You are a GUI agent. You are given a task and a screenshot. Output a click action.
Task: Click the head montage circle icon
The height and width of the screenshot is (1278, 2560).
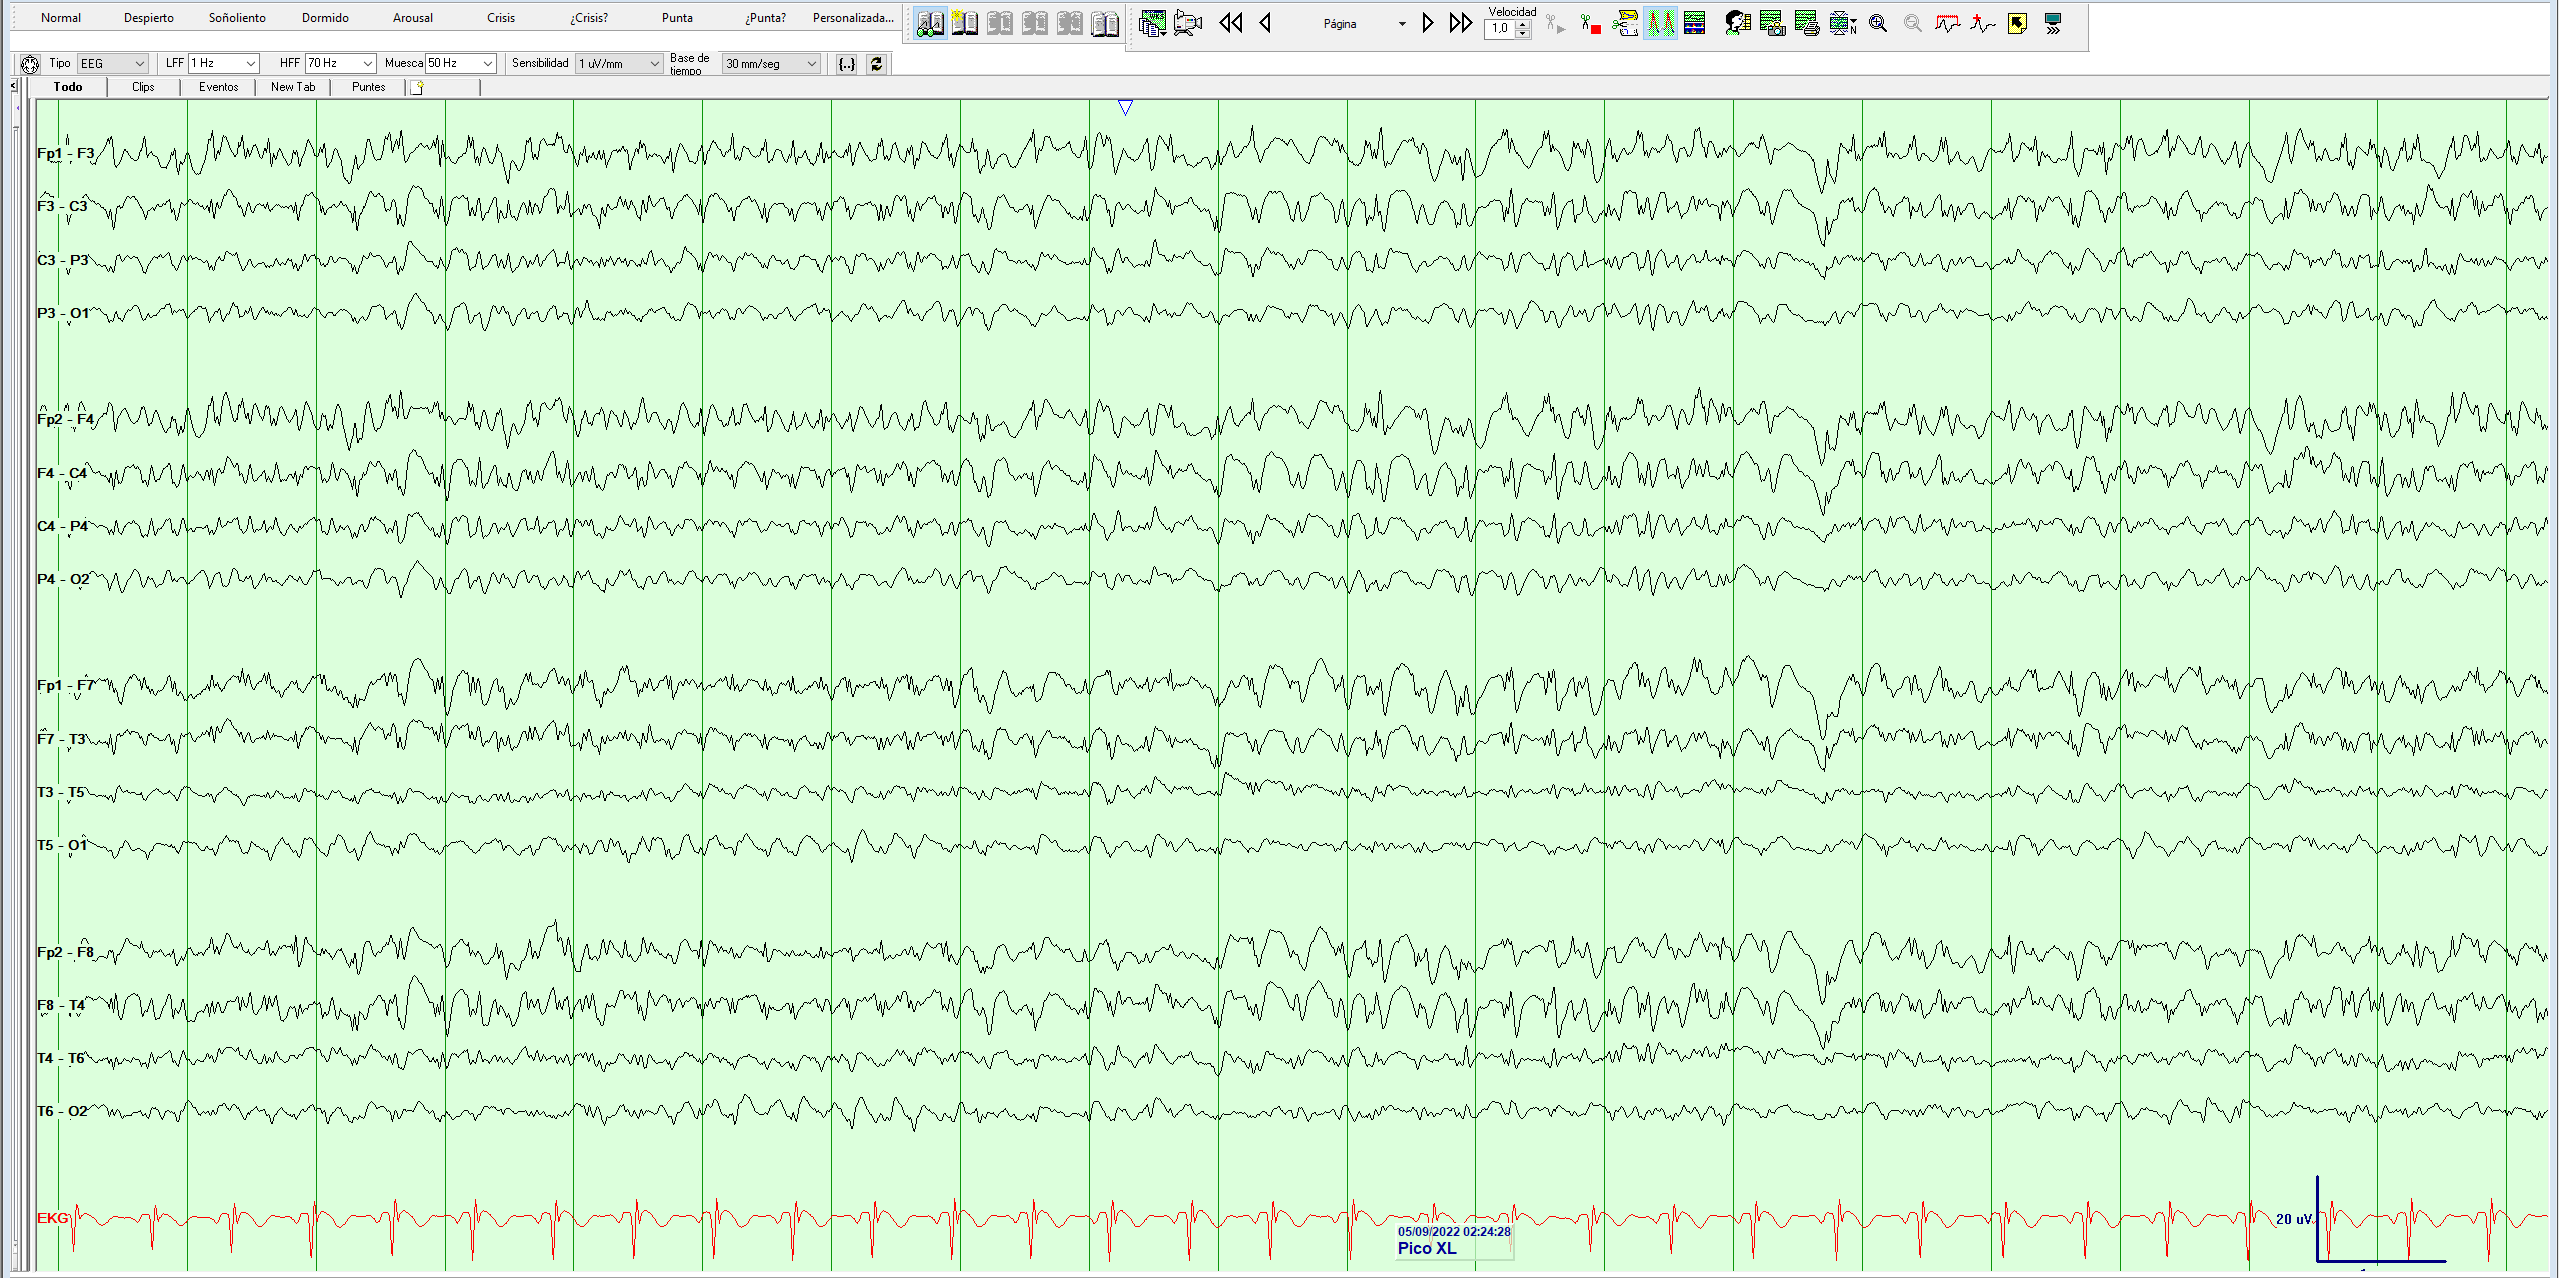point(30,64)
